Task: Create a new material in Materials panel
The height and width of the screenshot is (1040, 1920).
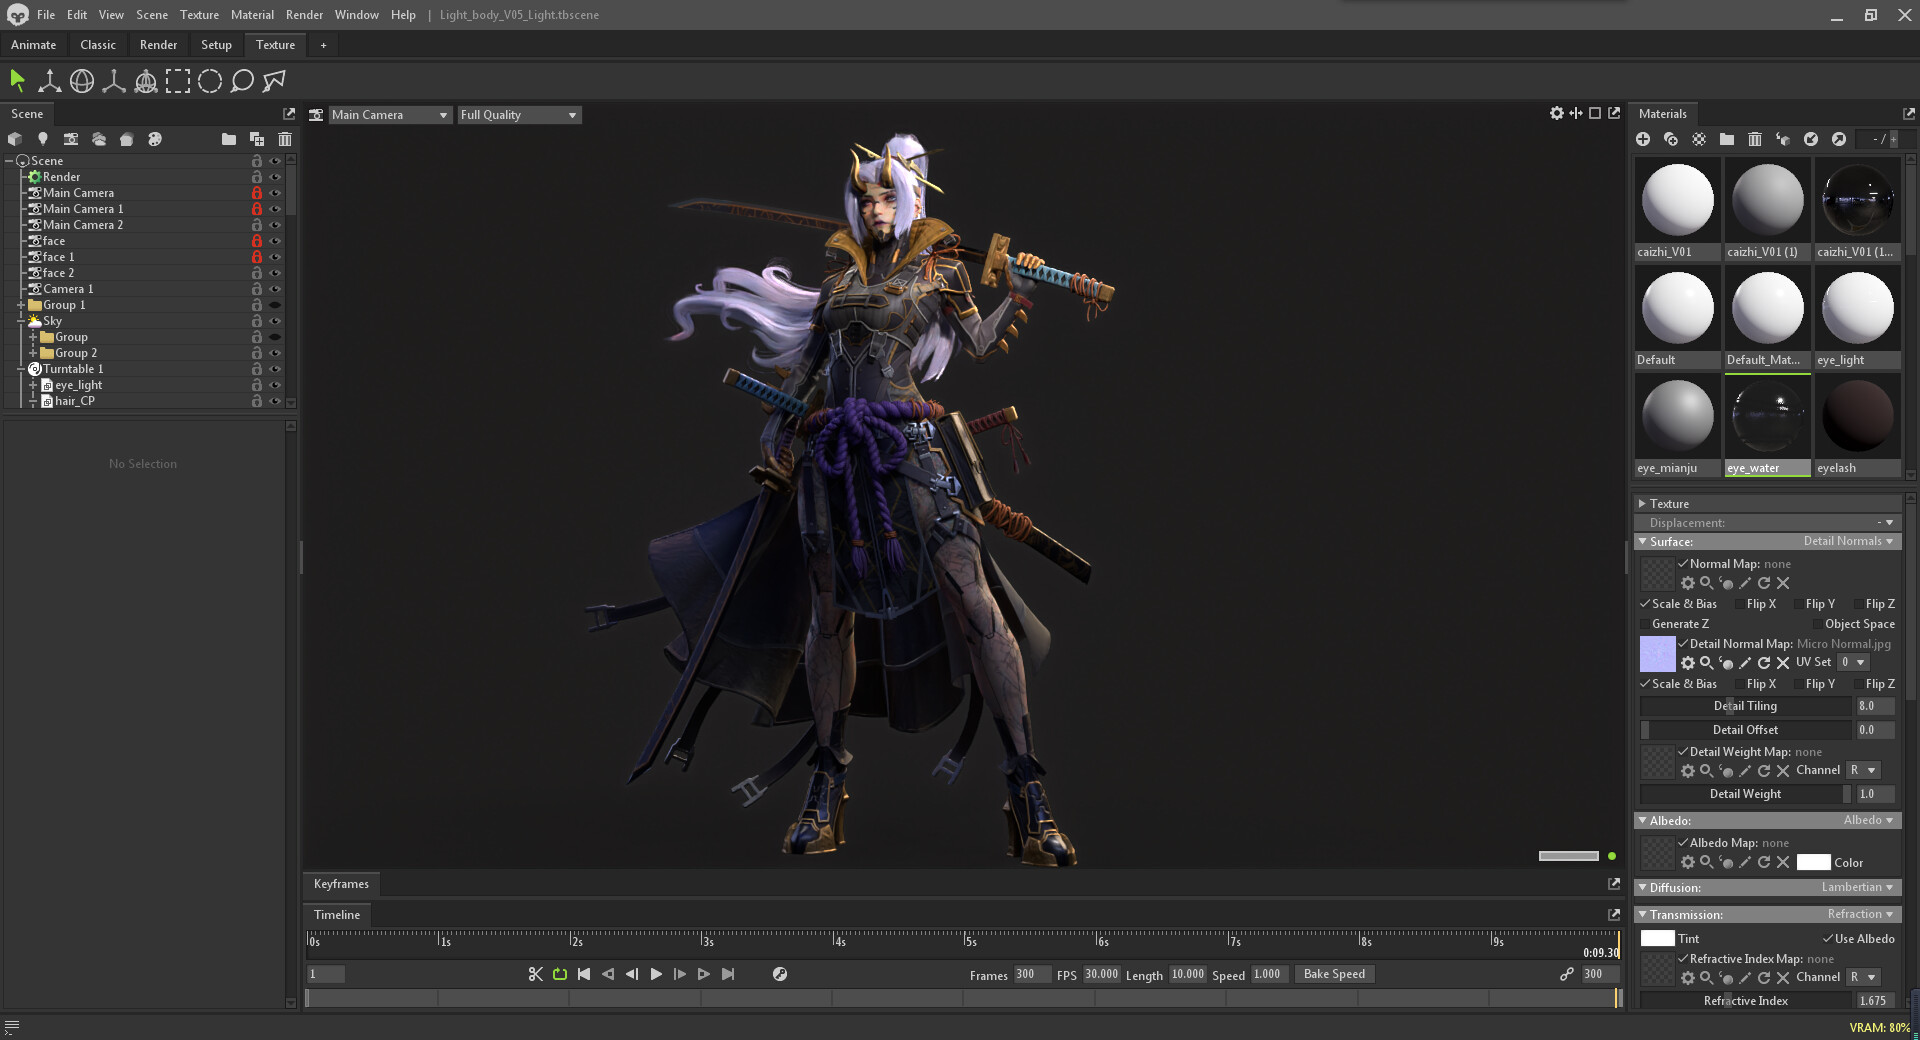Action: pyautogui.click(x=1643, y=139)
